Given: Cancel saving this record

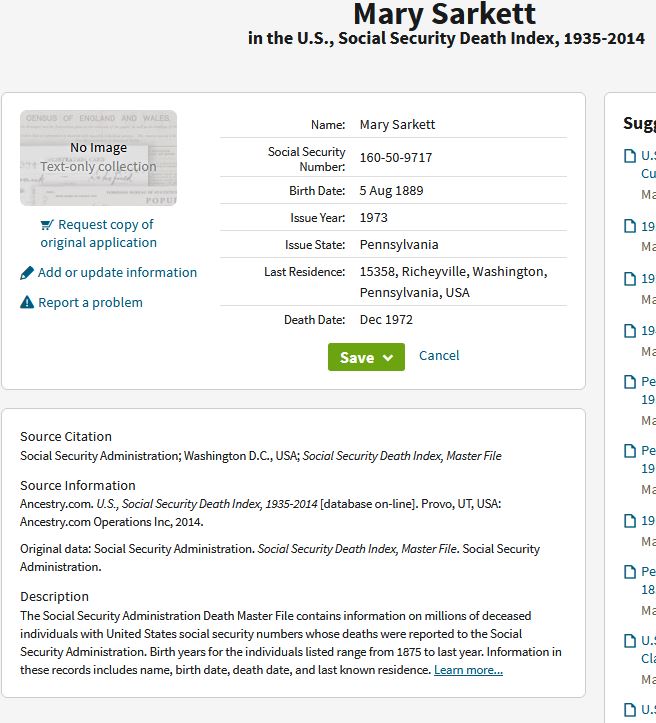Looking at the screenshot, I should 439,356.
